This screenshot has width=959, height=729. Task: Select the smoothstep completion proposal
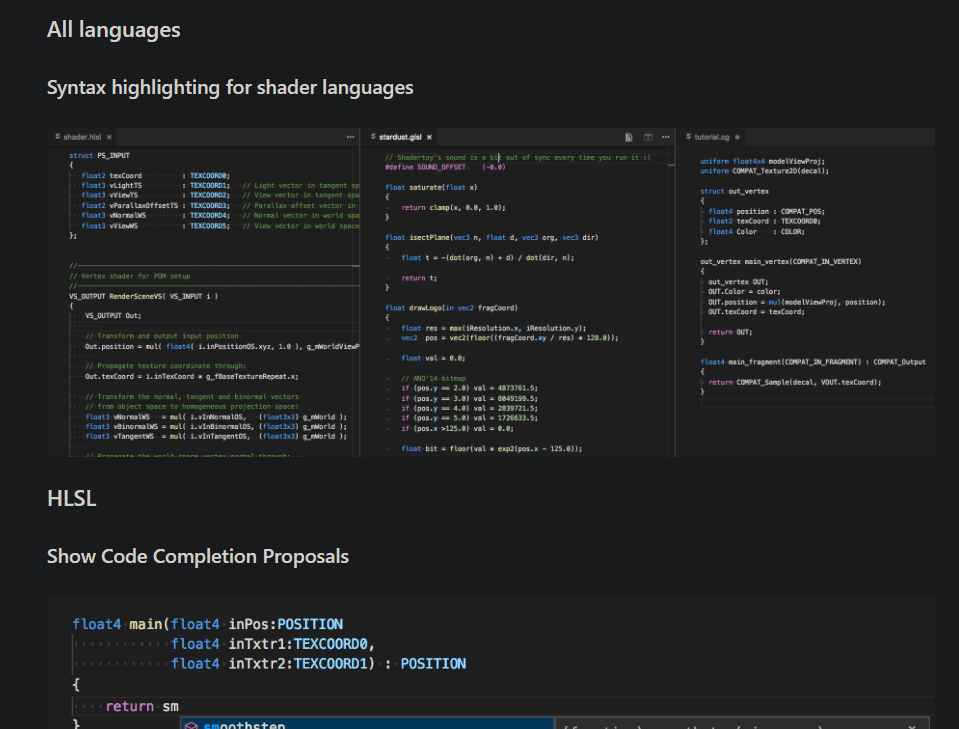[367, 724]
